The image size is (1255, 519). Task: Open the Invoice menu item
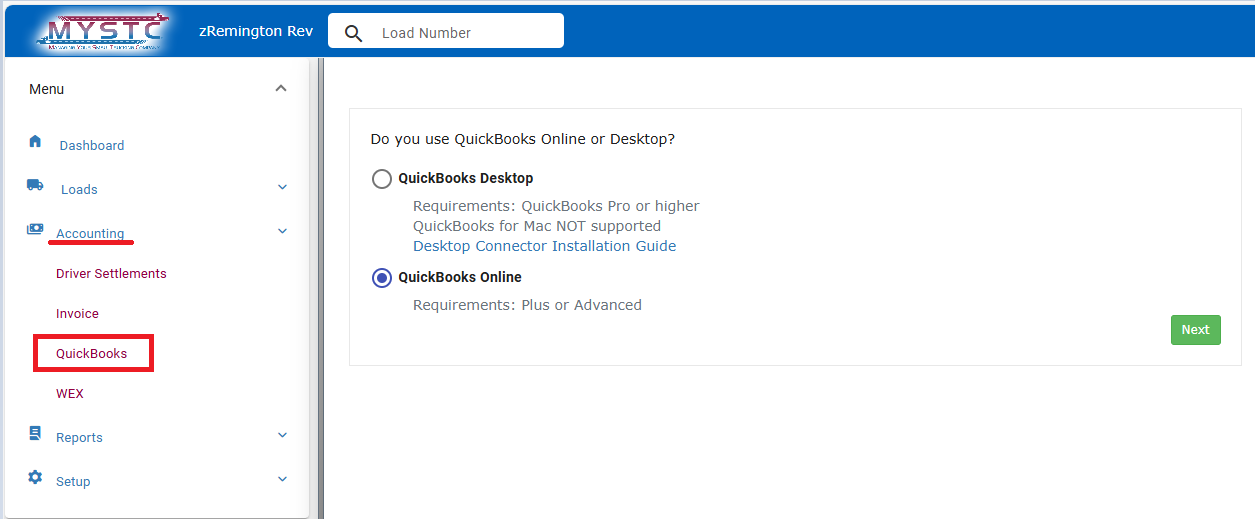[77, 314]
